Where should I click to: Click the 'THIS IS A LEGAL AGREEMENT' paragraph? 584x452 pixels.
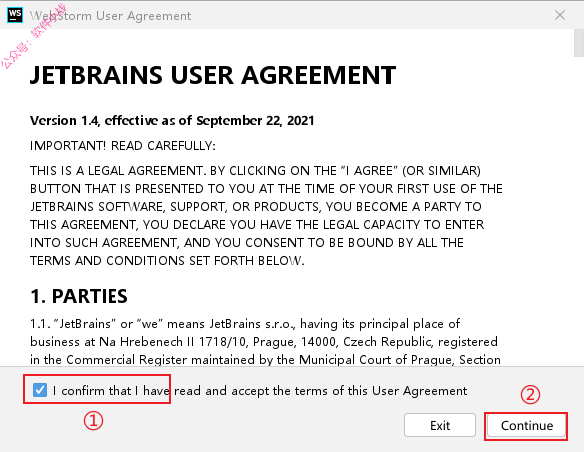pyautogui.click(x=266, y=216)
